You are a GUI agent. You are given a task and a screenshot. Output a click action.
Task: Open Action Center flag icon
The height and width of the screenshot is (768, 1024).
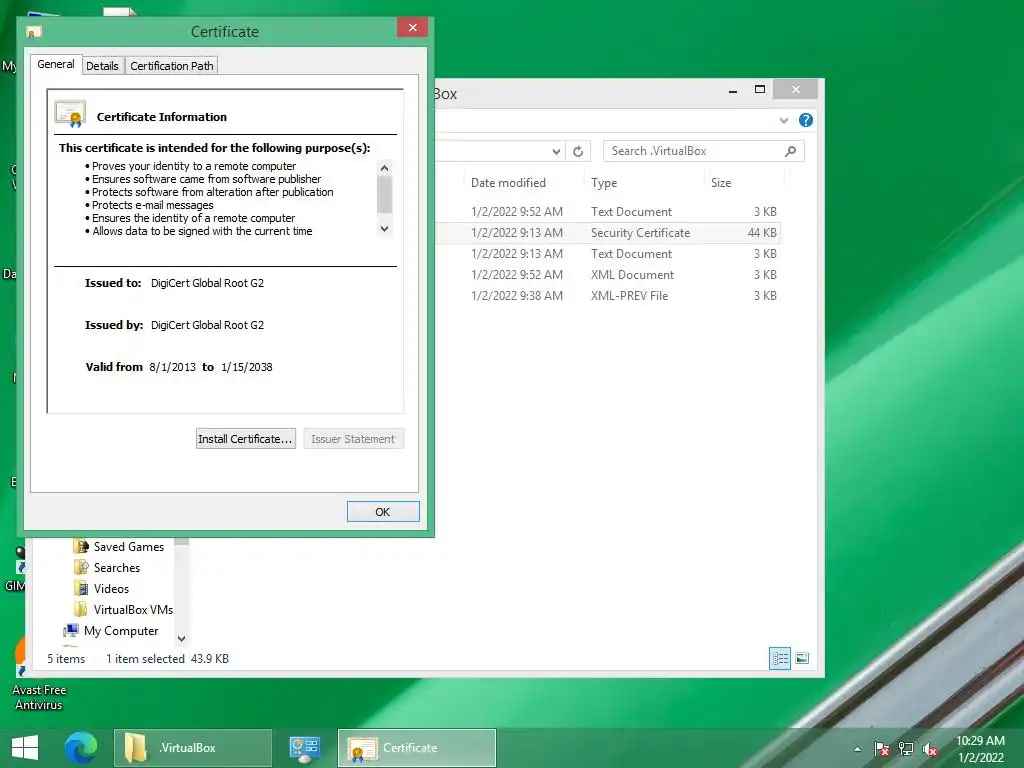pos(881,749)
